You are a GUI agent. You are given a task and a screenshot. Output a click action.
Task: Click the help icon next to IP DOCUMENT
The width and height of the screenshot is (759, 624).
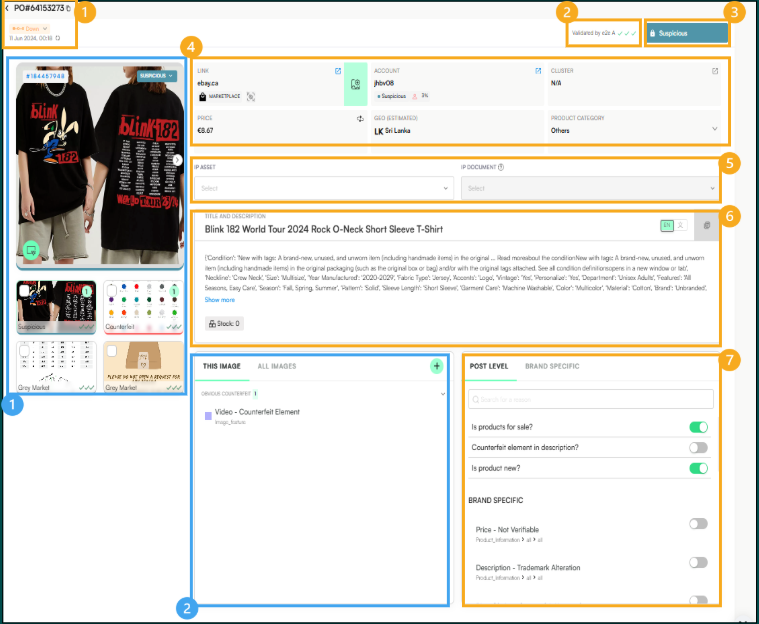pos(501,167)
